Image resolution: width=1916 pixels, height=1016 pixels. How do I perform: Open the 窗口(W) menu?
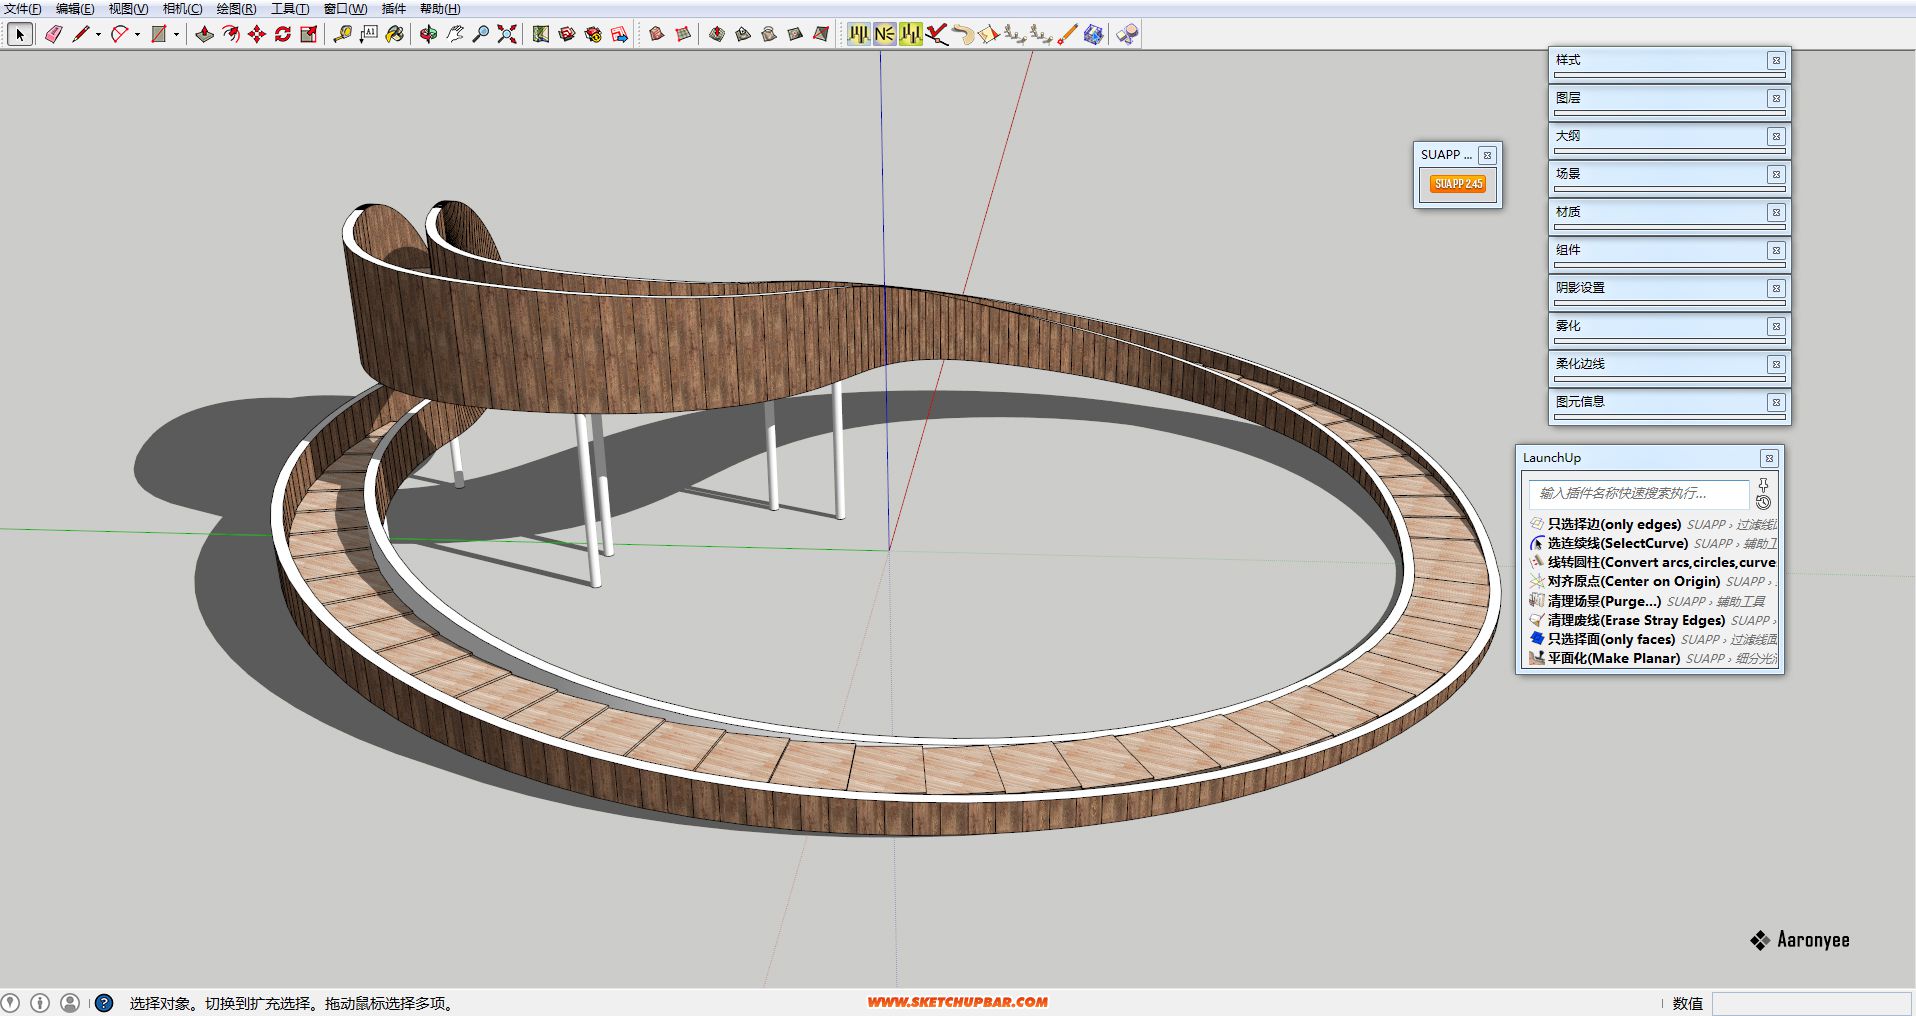tap(345, 9)
